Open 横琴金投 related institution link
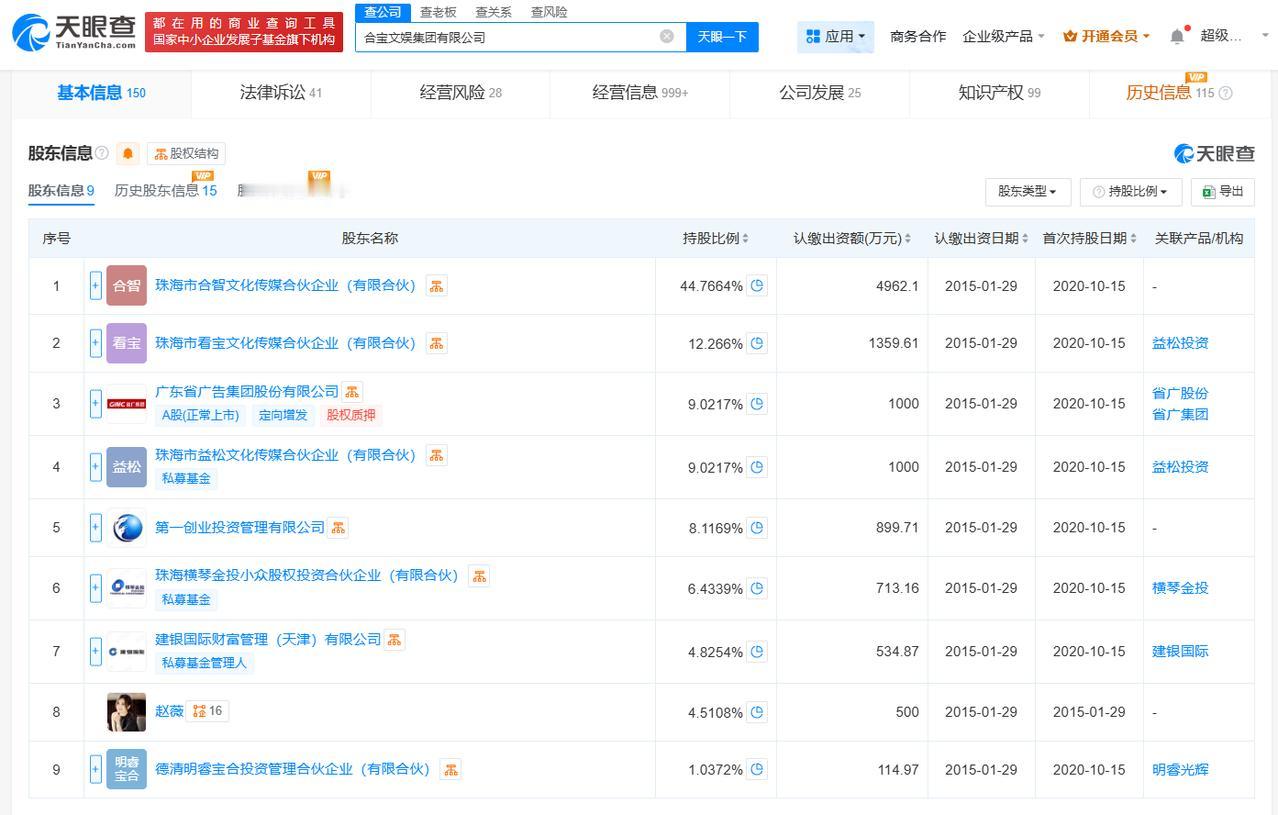1278x815 pixels. [x=1180, y=588]
